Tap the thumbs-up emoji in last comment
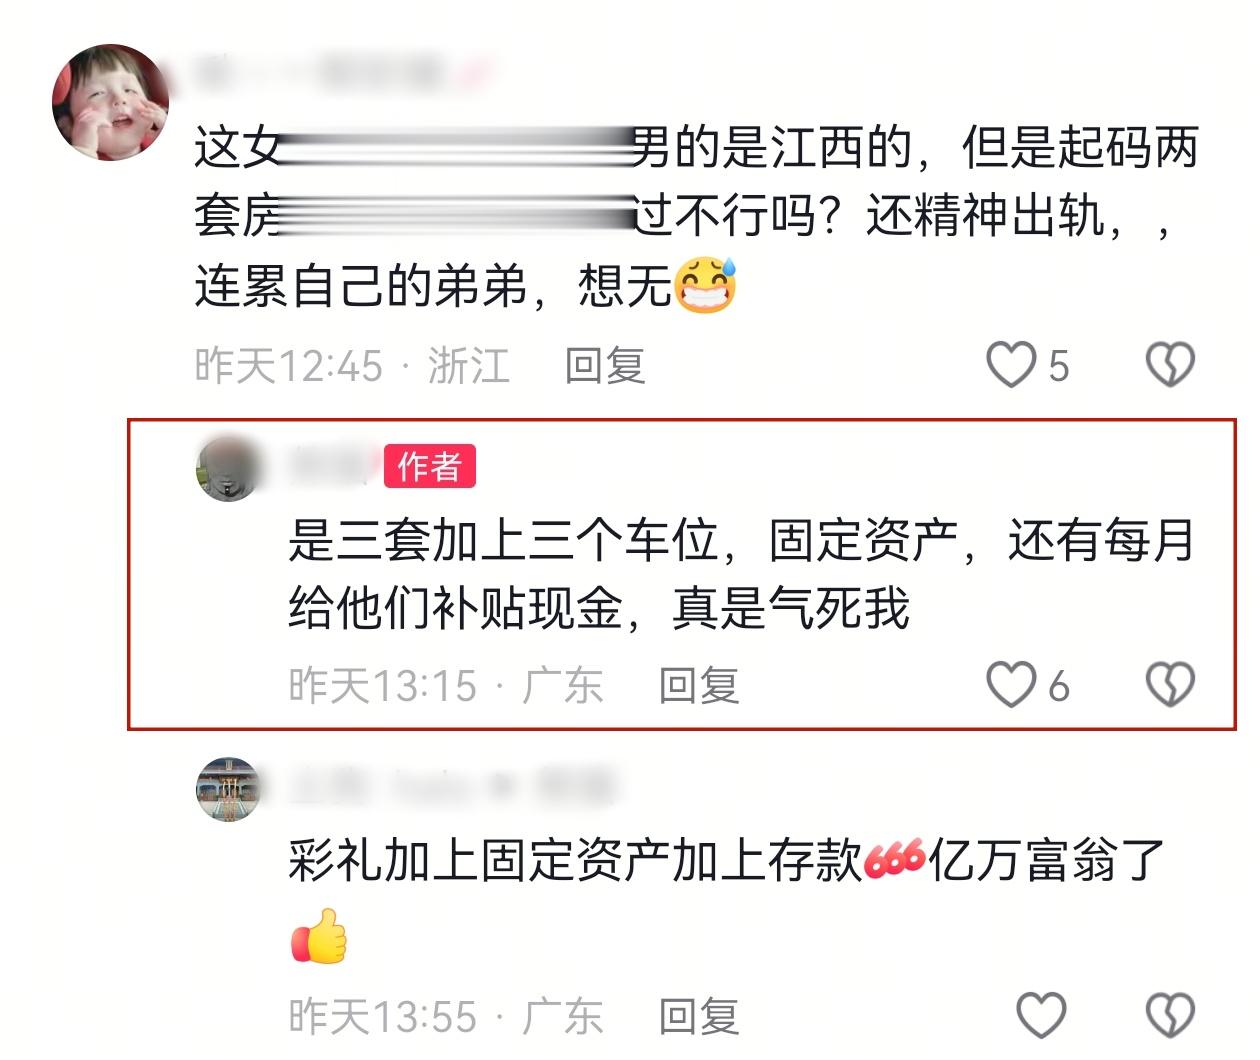Viewport: 1260px width, 1060px height. click(319, 936)
